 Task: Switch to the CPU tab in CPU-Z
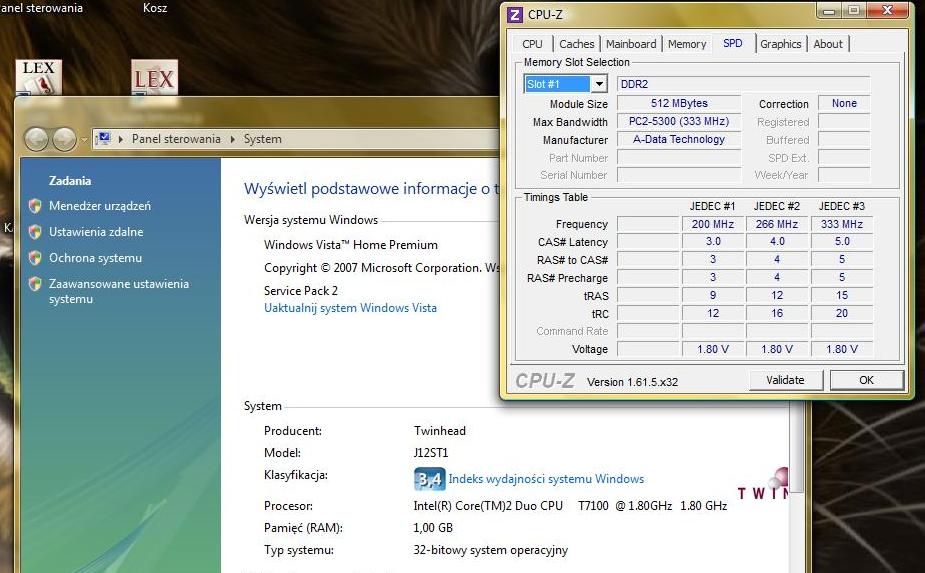tap(532, 44)
